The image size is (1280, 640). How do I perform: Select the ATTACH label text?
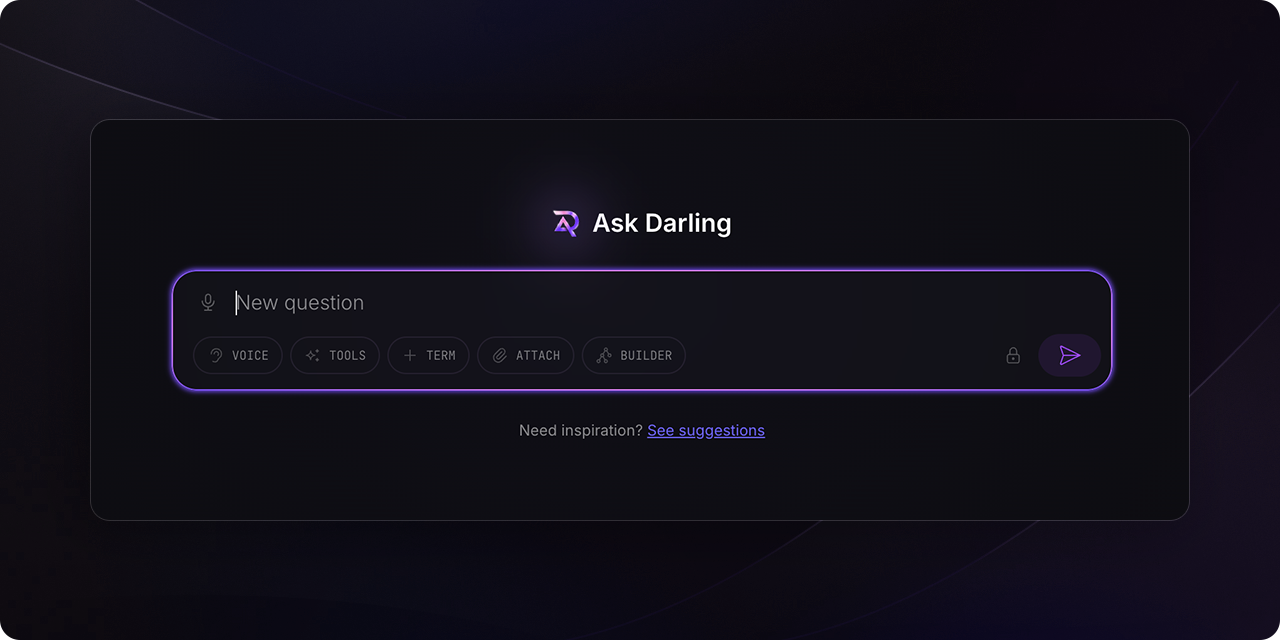coord(538,355)
